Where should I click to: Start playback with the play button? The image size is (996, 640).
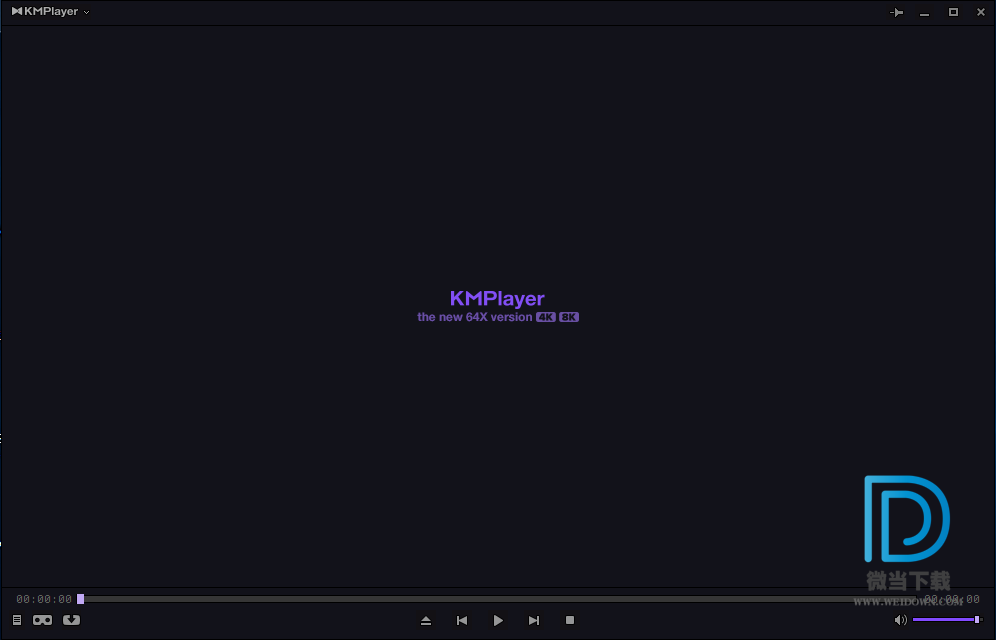coord(498,620)
